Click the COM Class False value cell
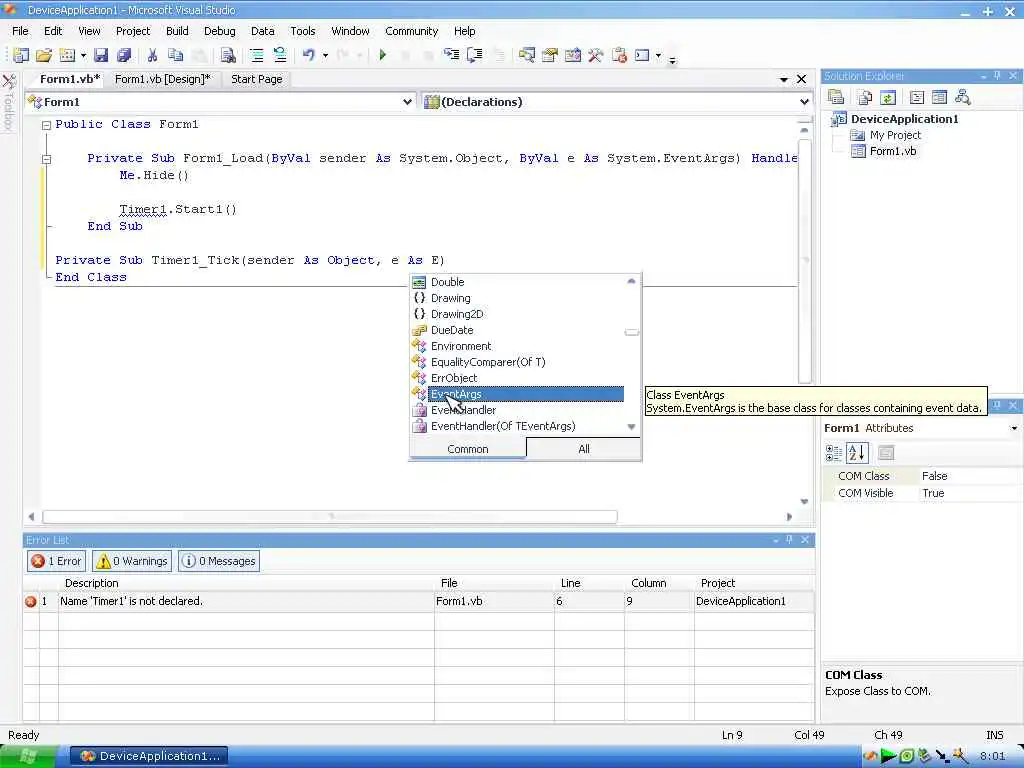This screenshot has height=768, width=1024. click(968, 476)
